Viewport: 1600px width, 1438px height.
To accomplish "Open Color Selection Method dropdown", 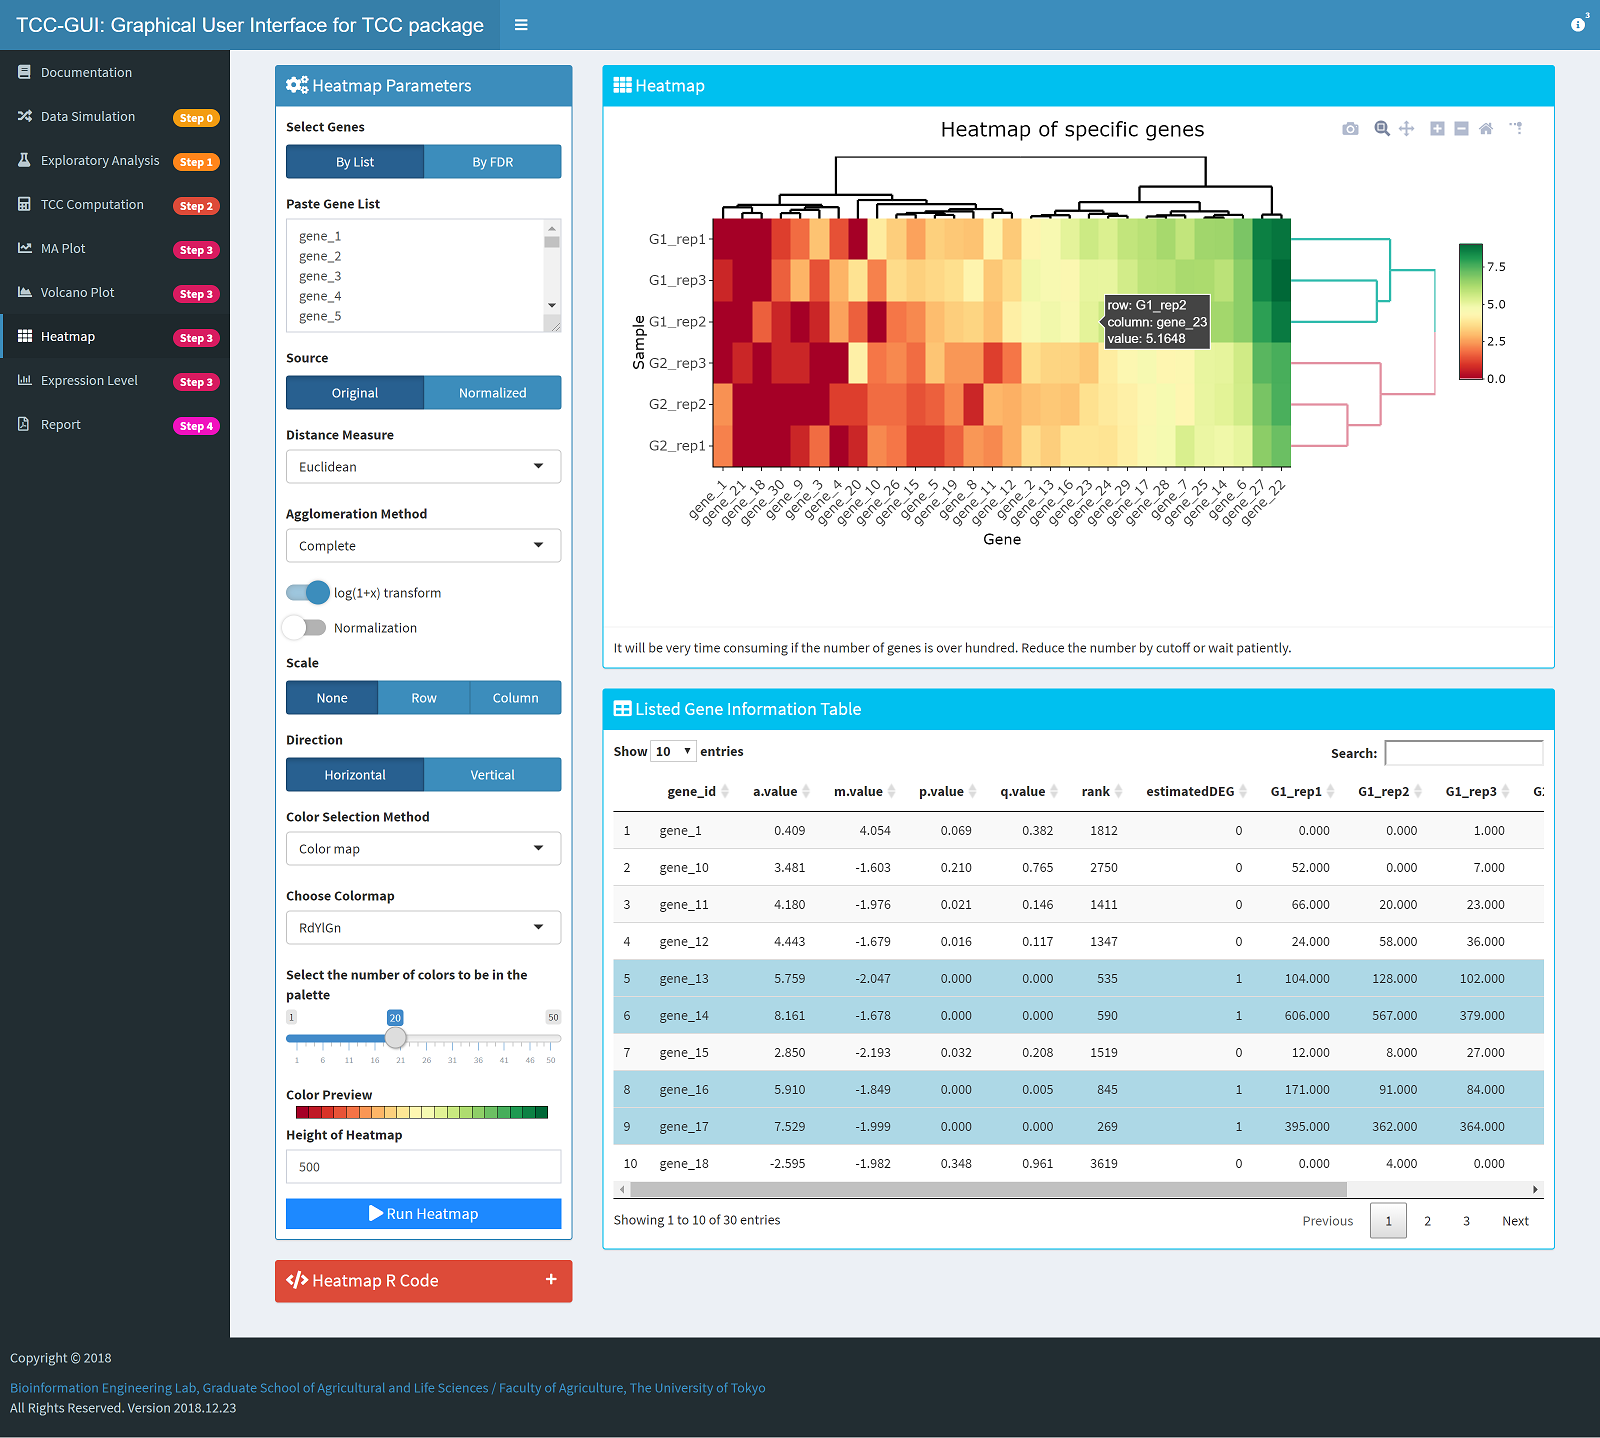I will pos(423,849).
